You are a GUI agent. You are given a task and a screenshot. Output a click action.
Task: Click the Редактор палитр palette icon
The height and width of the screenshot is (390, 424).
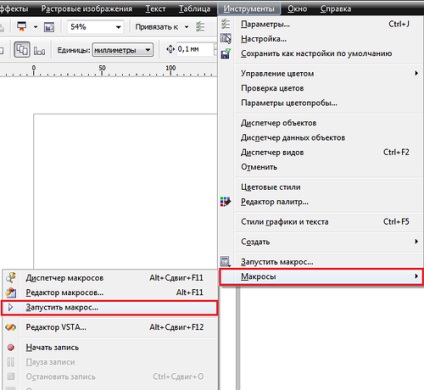pos(226,202)
